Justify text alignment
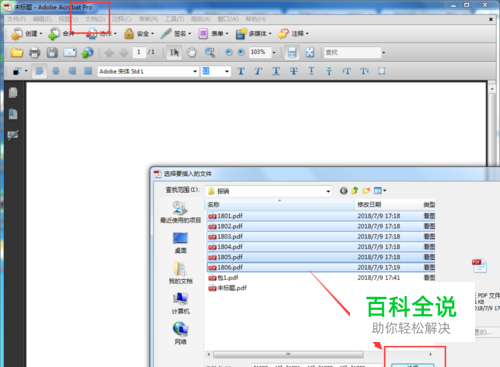This screenshot has height=367, width=500. click(88, 71)
